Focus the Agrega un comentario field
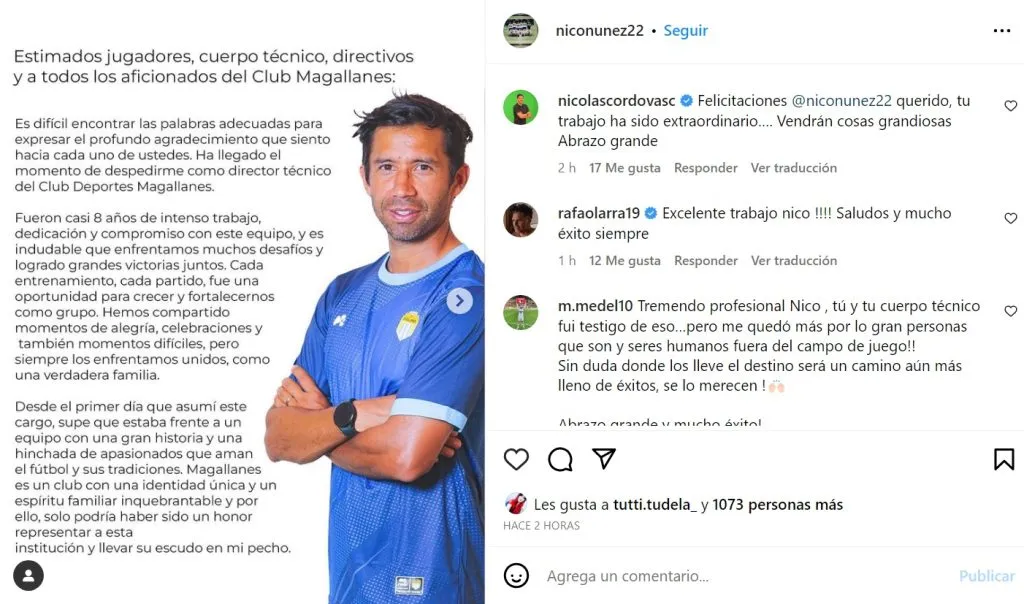Image resolution: width=1024 pixels, height=604 pixels. pos(744,576)
